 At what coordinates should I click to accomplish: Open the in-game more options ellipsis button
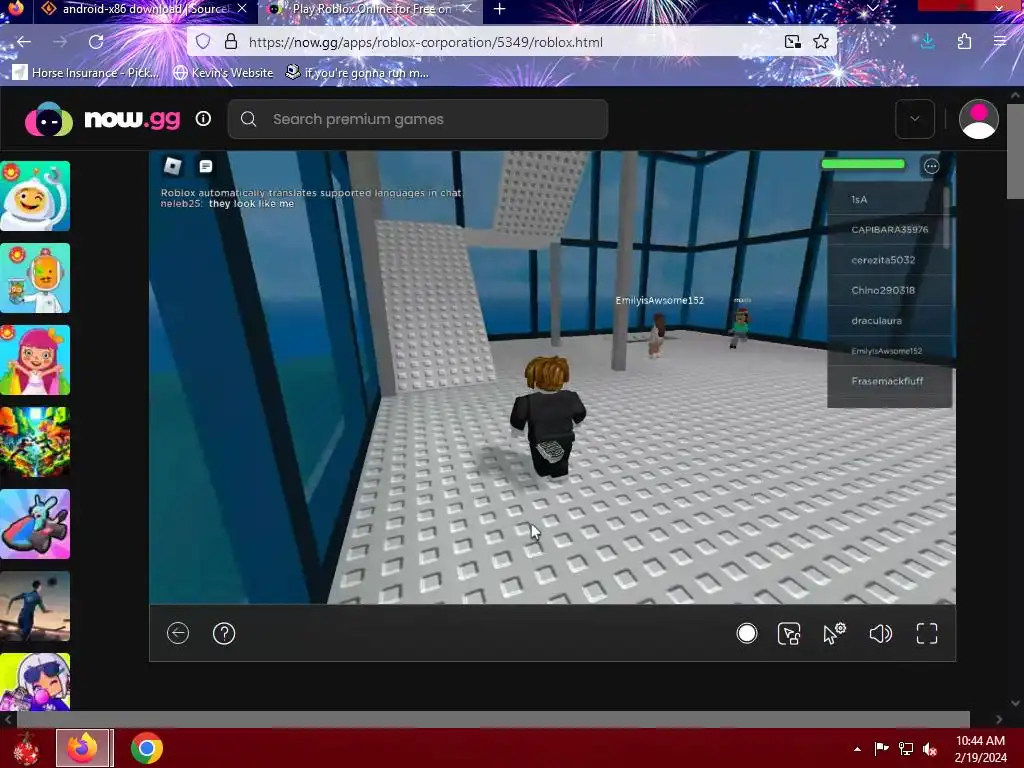click(931, 167)
